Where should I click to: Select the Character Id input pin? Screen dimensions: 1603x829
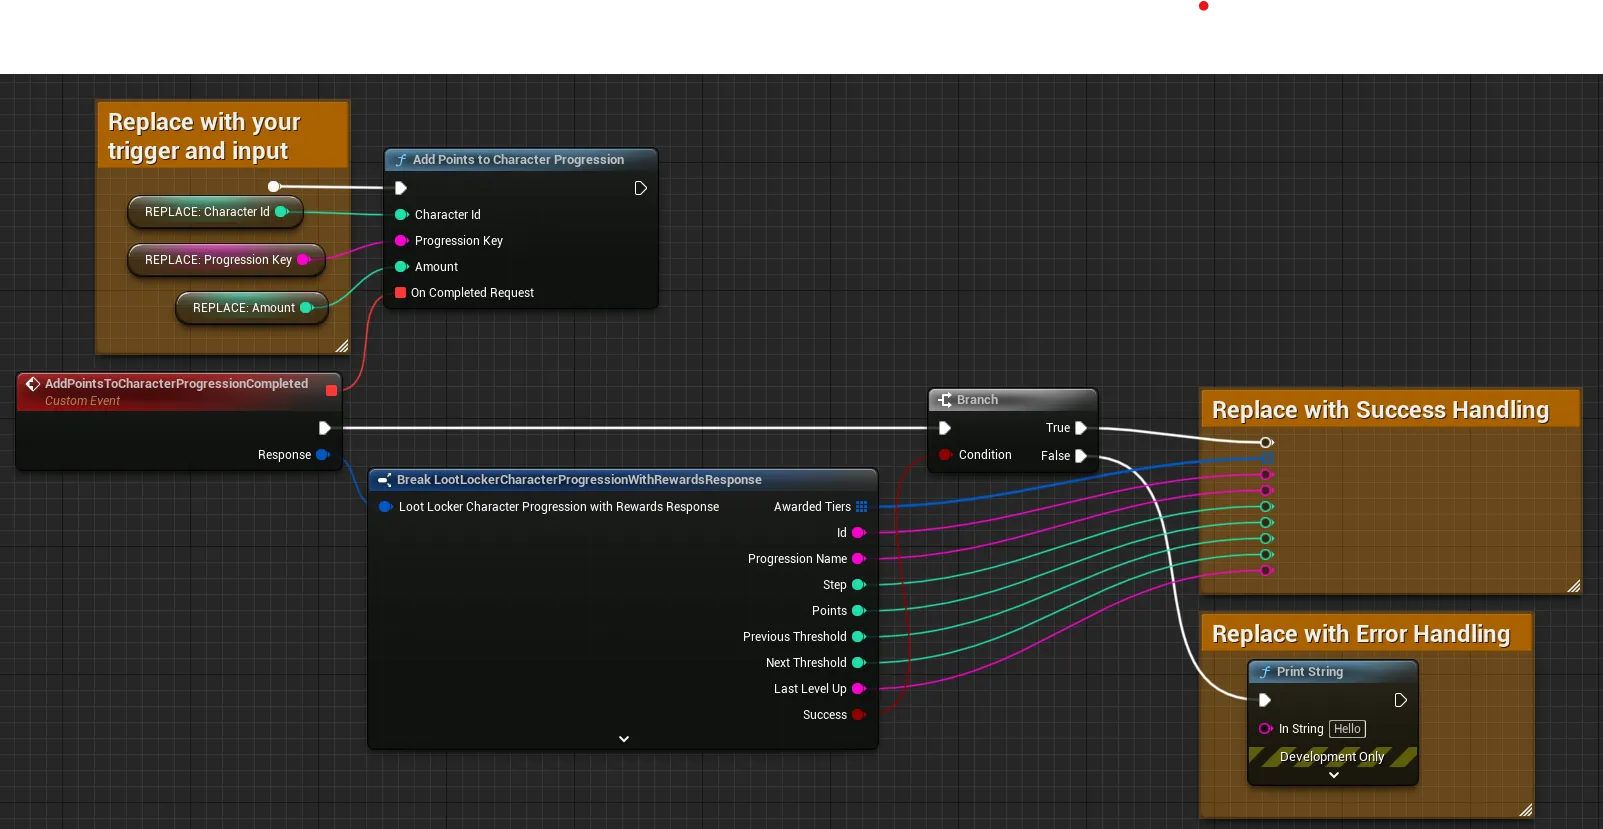(x=401, y=214)
